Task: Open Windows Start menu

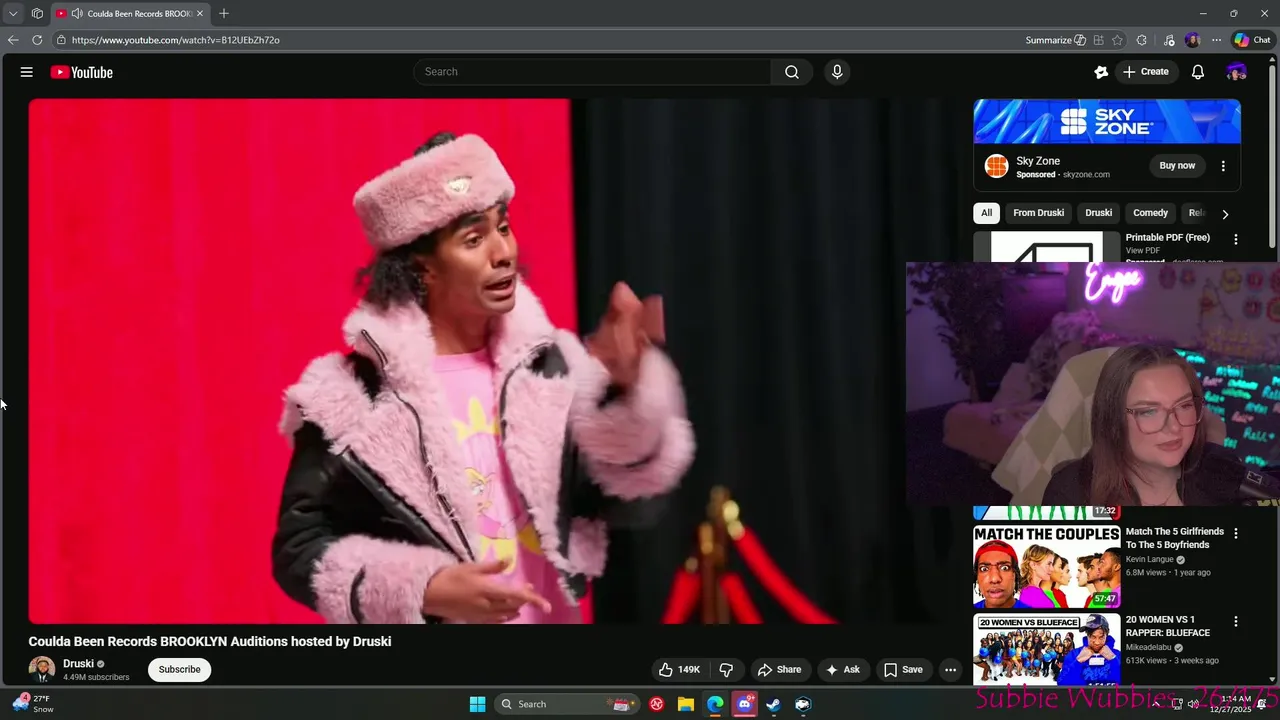Action: coord(478,704)
